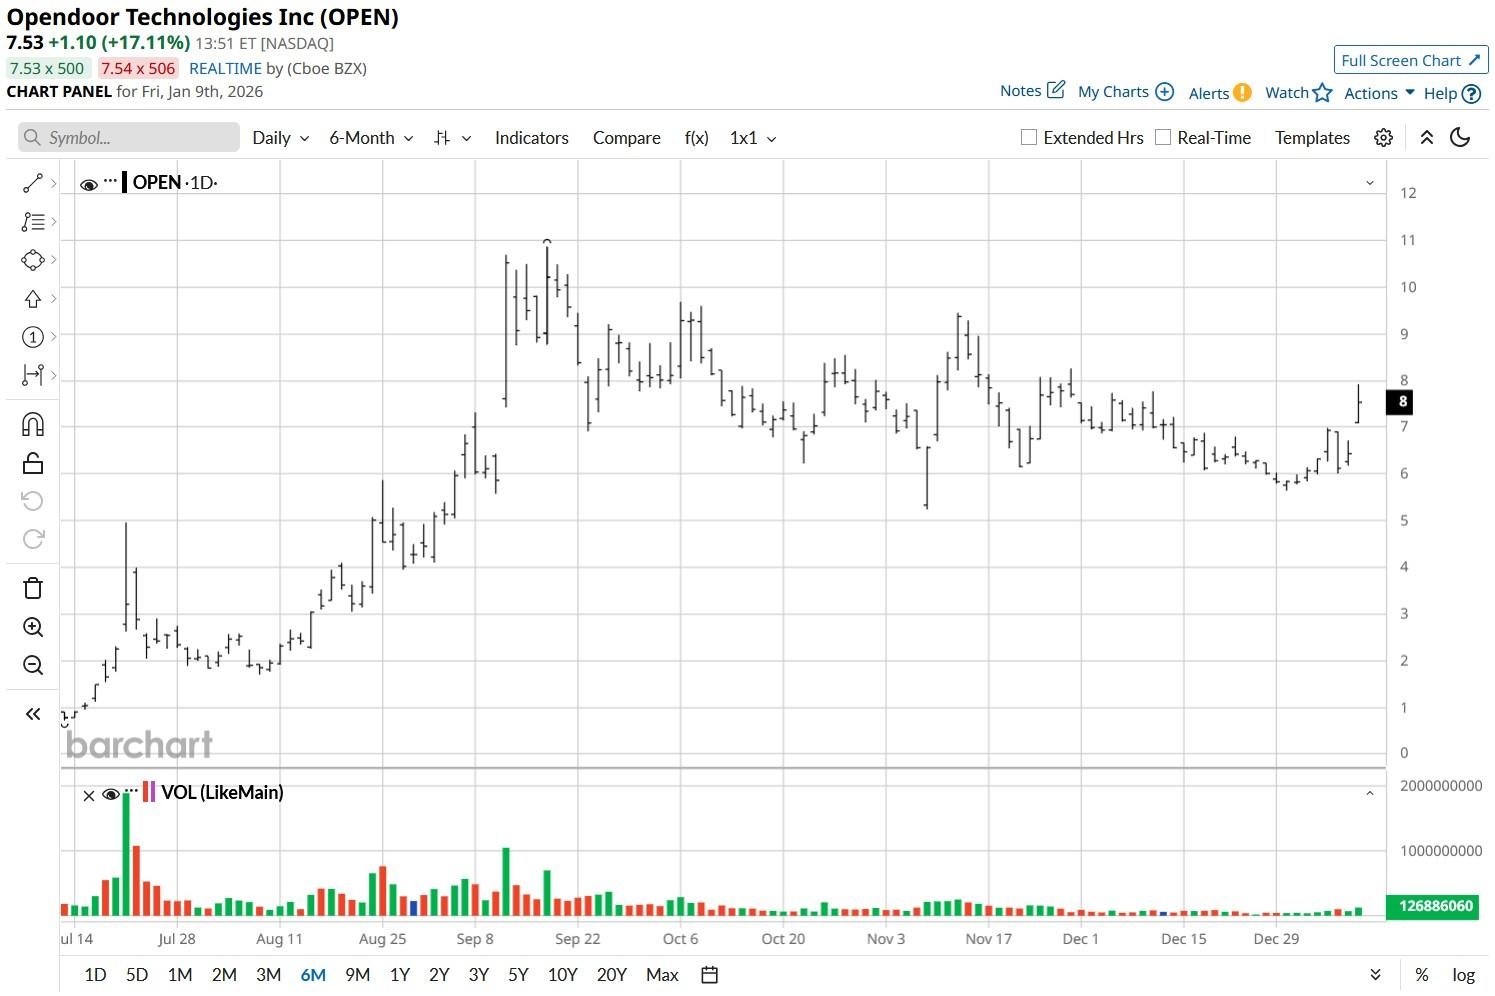Viewport: 1495px width, 996px height.
Task: Click the Compare button
Action: click(x=626, y=138)
